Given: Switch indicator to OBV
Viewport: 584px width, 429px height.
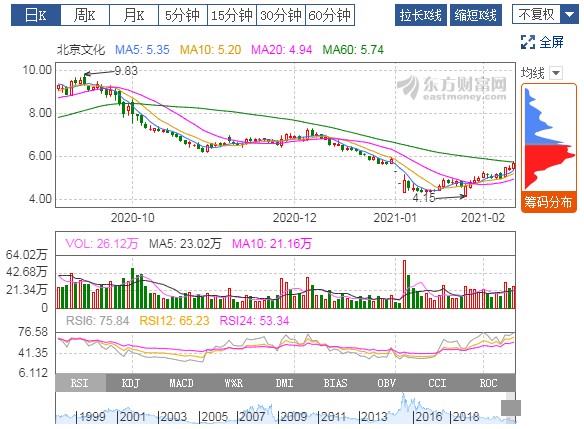Looking at the screenshot, I should click(x=386, y=383).
